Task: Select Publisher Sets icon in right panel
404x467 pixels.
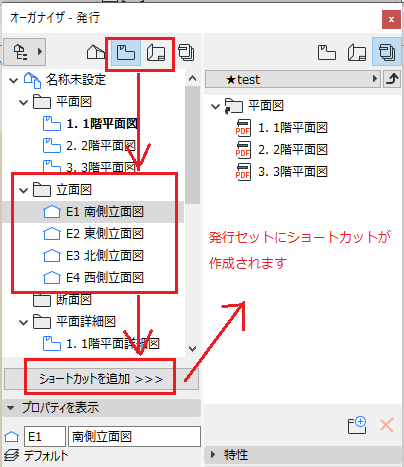Action: (387, 52)
